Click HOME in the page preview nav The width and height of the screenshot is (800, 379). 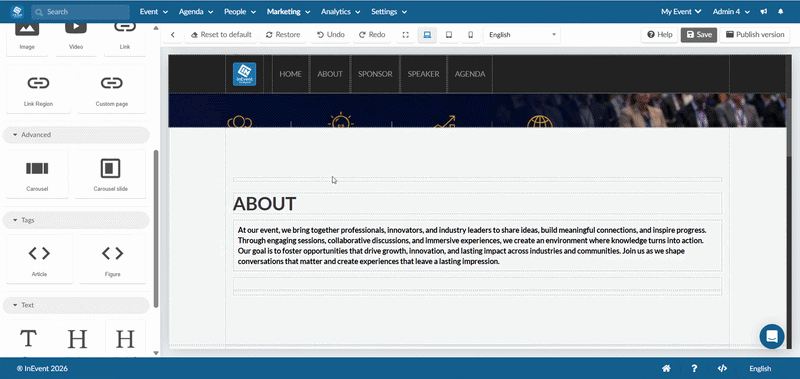pyautogui.click(x=290, y=74)
